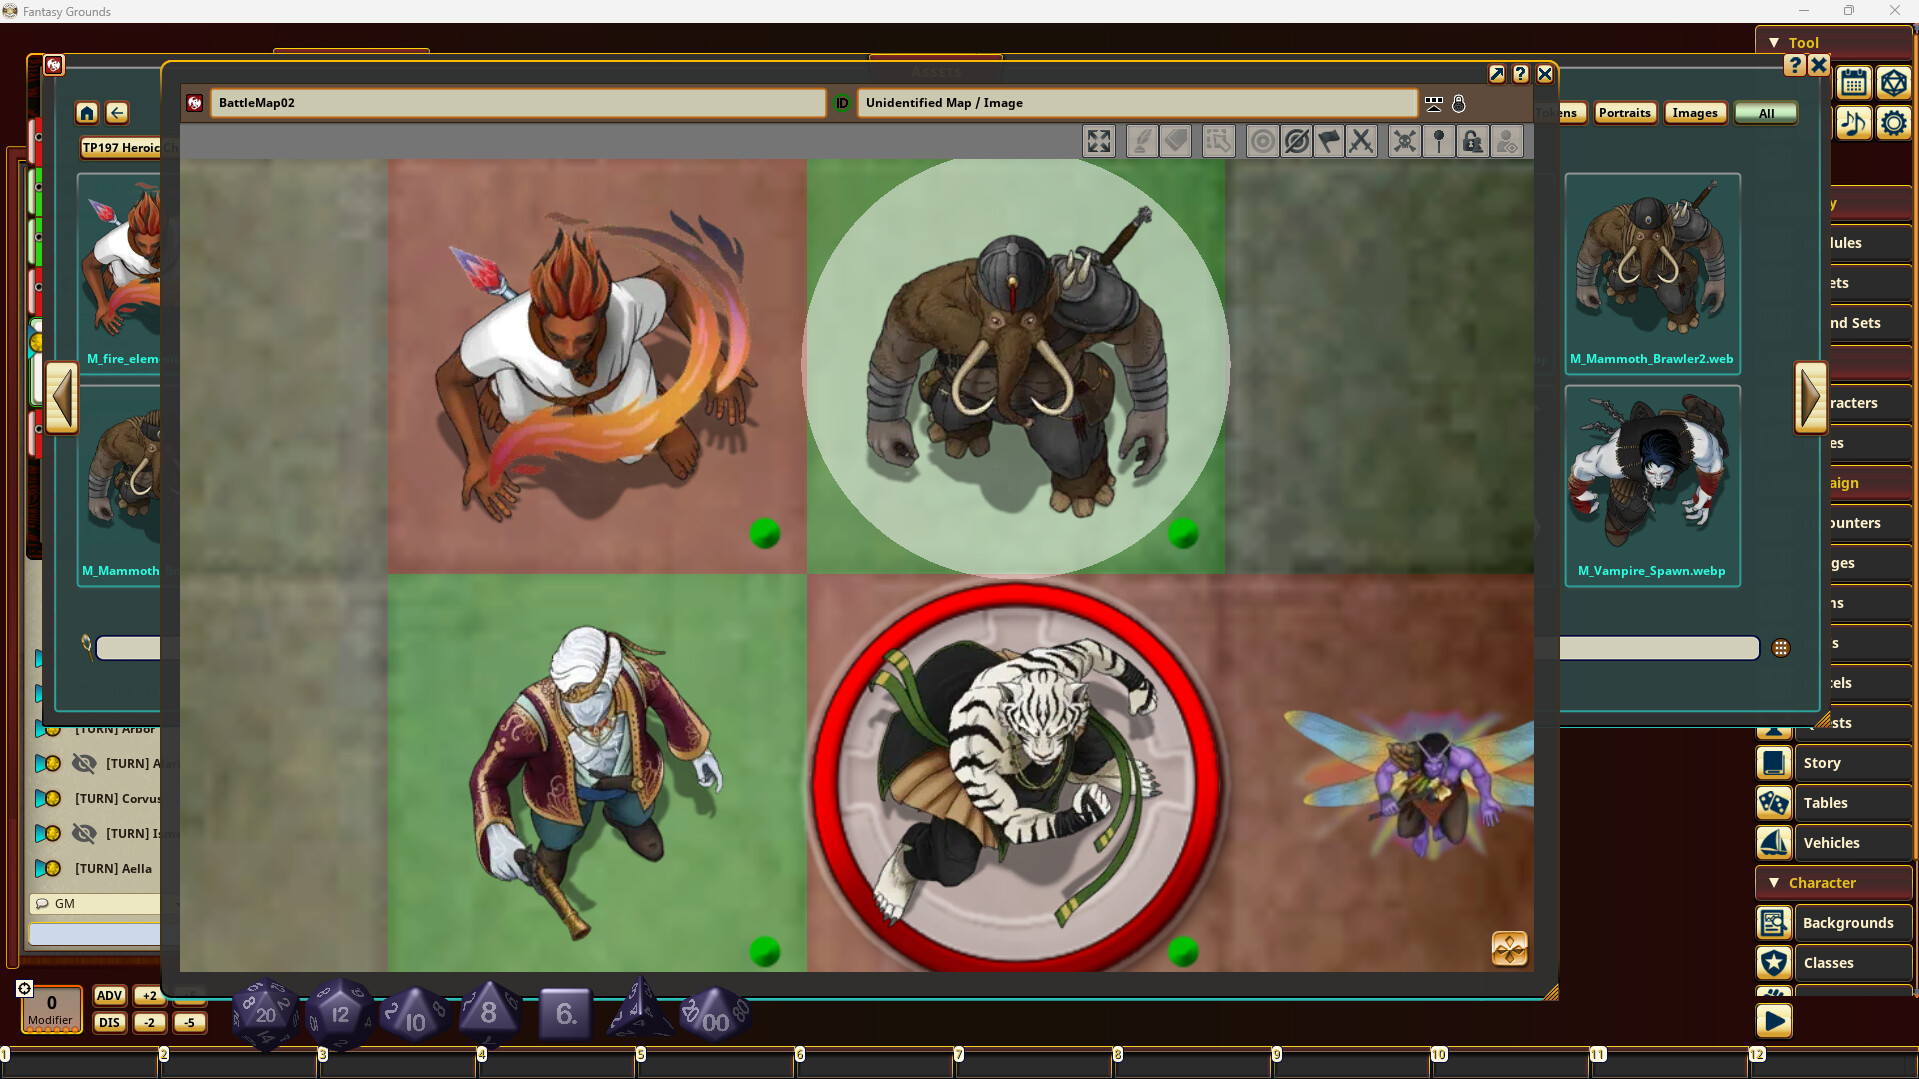The image size is (1919, 1079).
Task: Click the d12 die
Action: [x=340, y=1014]
